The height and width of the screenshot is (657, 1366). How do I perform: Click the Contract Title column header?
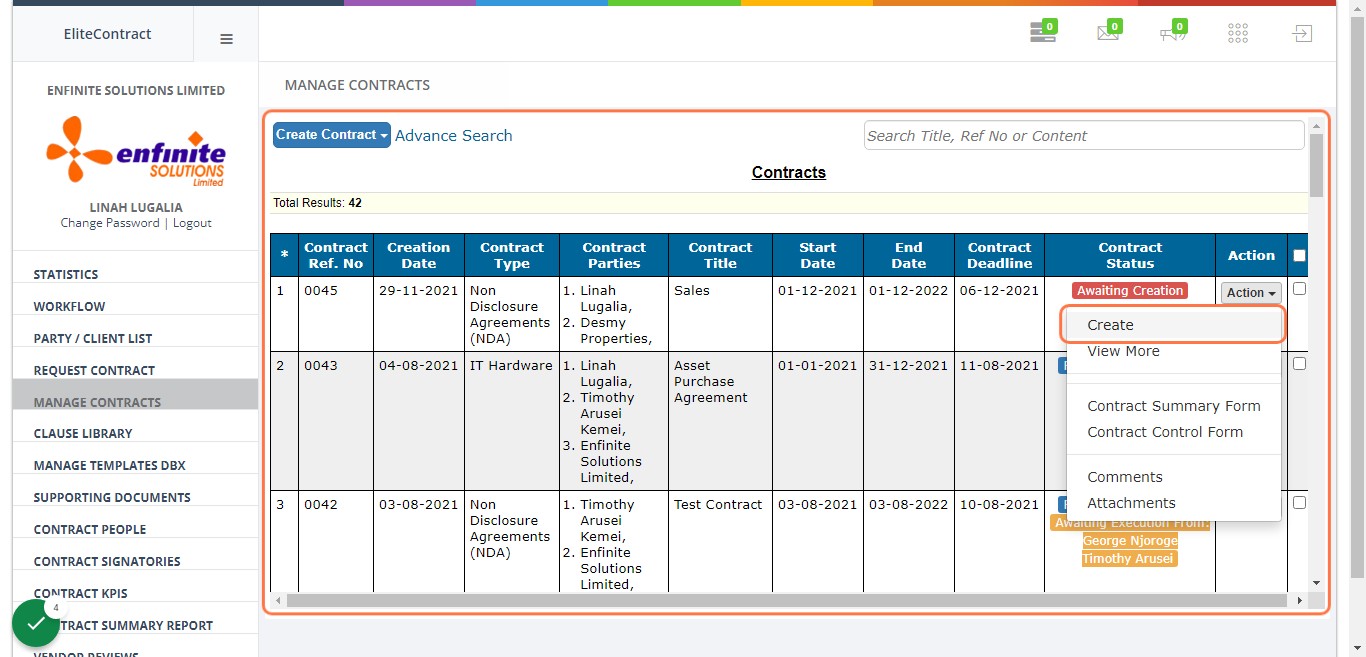point(720,255)
